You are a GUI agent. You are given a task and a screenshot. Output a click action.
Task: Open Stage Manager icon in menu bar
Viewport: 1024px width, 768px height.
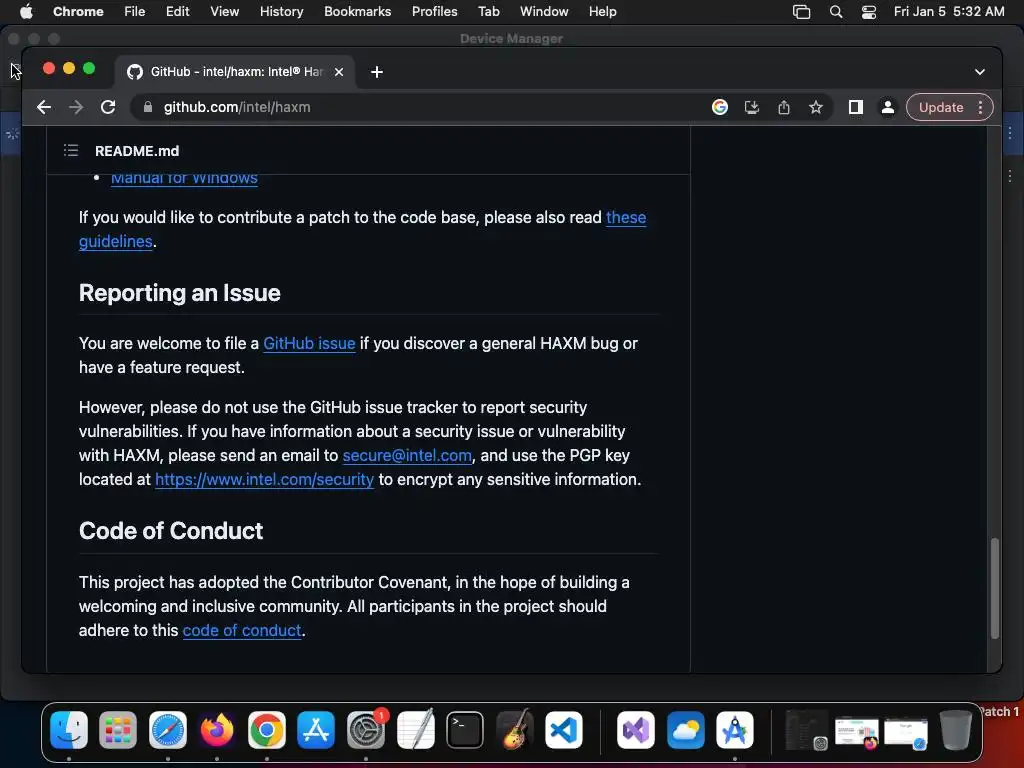click(801, 12)
